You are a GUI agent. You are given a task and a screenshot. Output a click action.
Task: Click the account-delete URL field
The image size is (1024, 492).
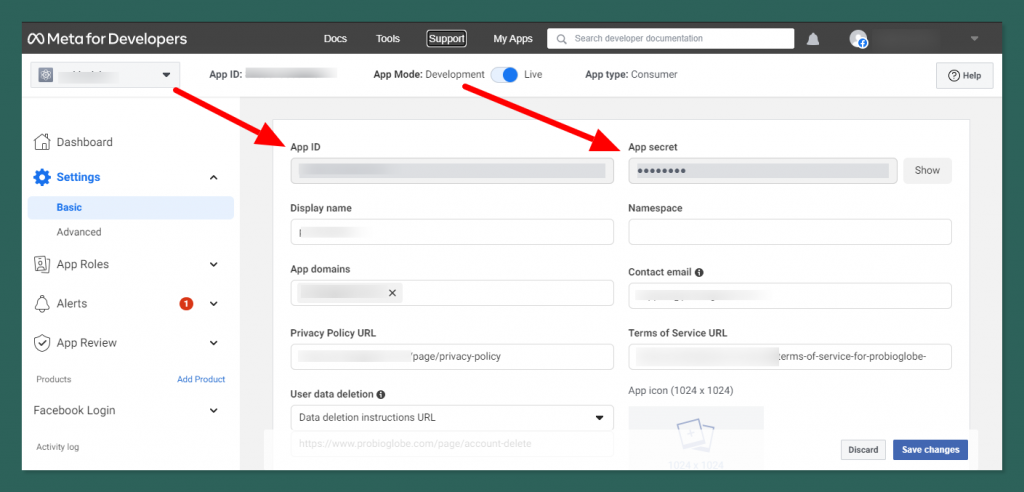452,444
